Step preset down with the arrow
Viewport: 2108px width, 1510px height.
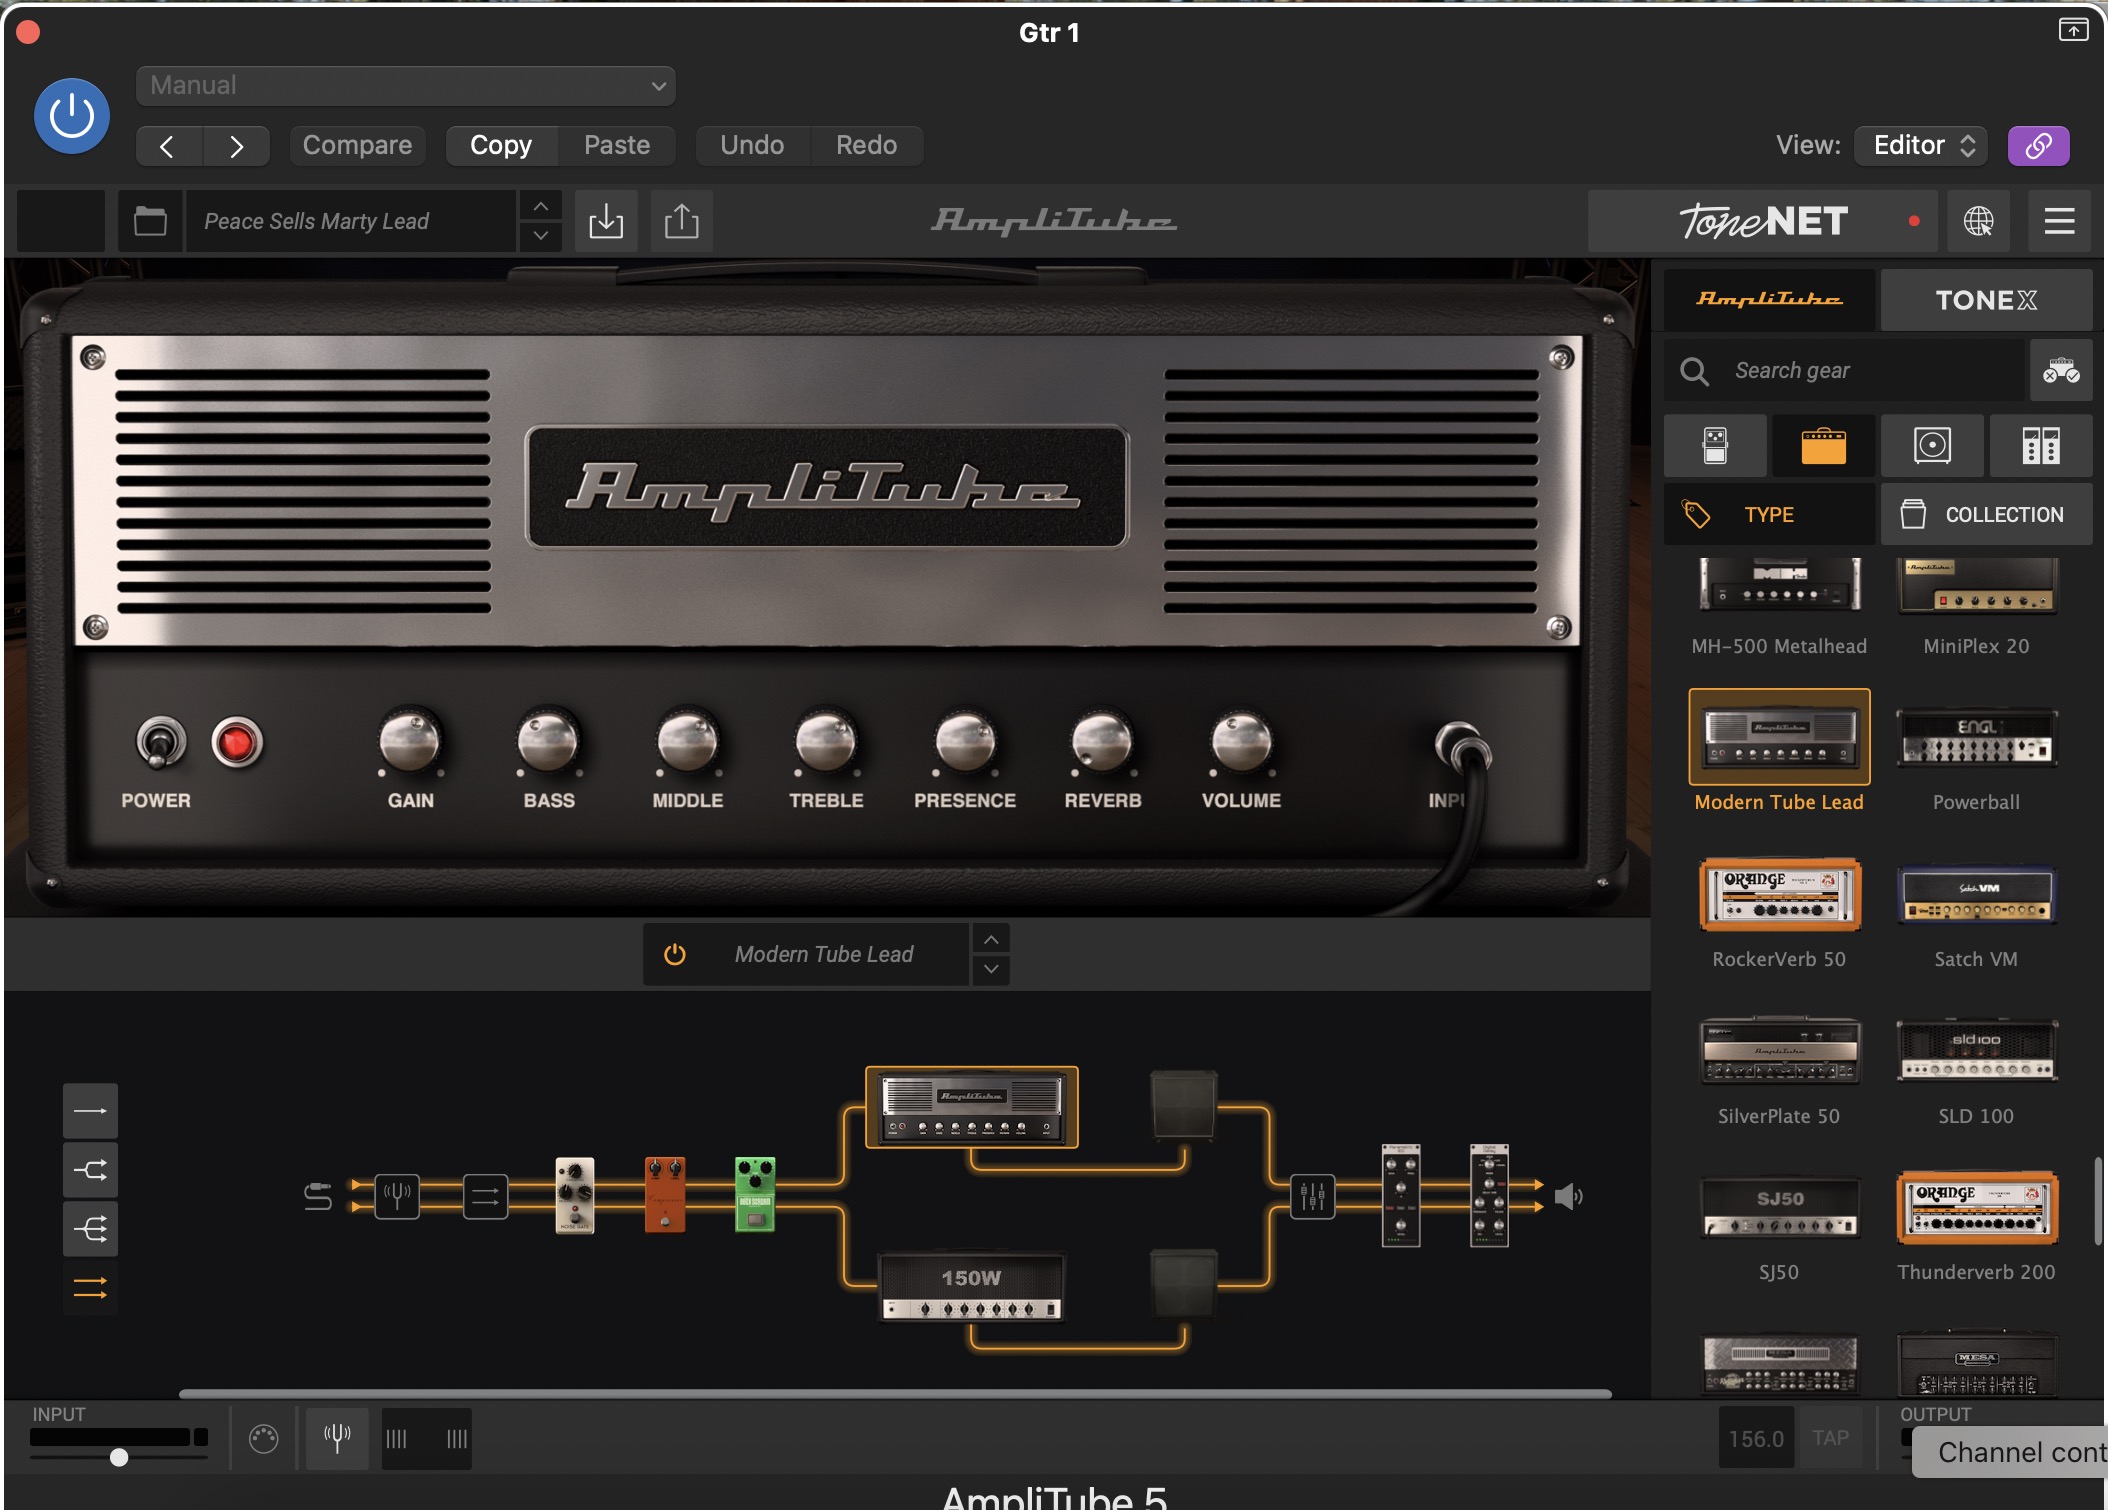(x=540, y=236)
